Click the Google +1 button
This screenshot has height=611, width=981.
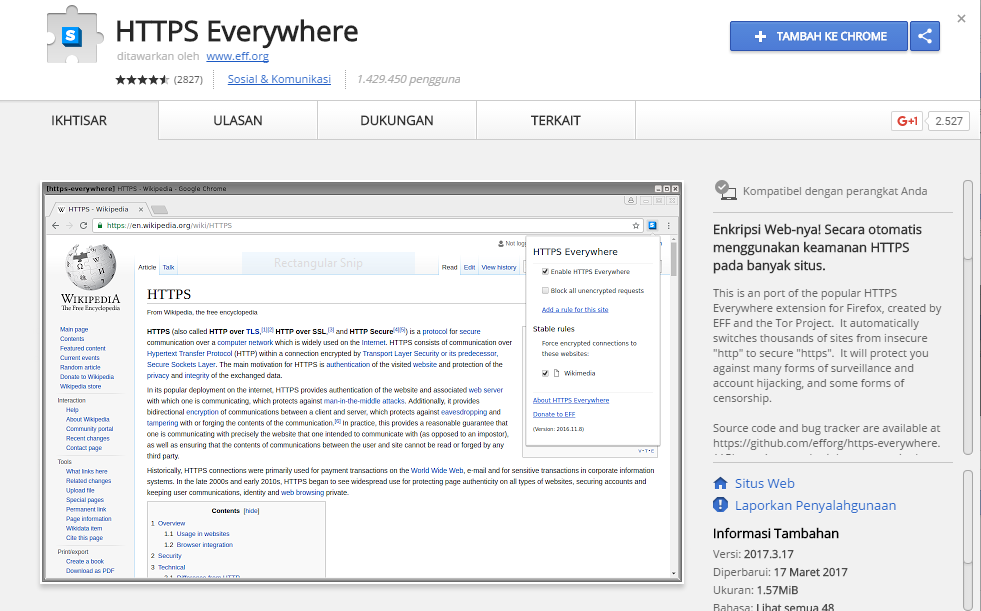click(x=907, y=121)
